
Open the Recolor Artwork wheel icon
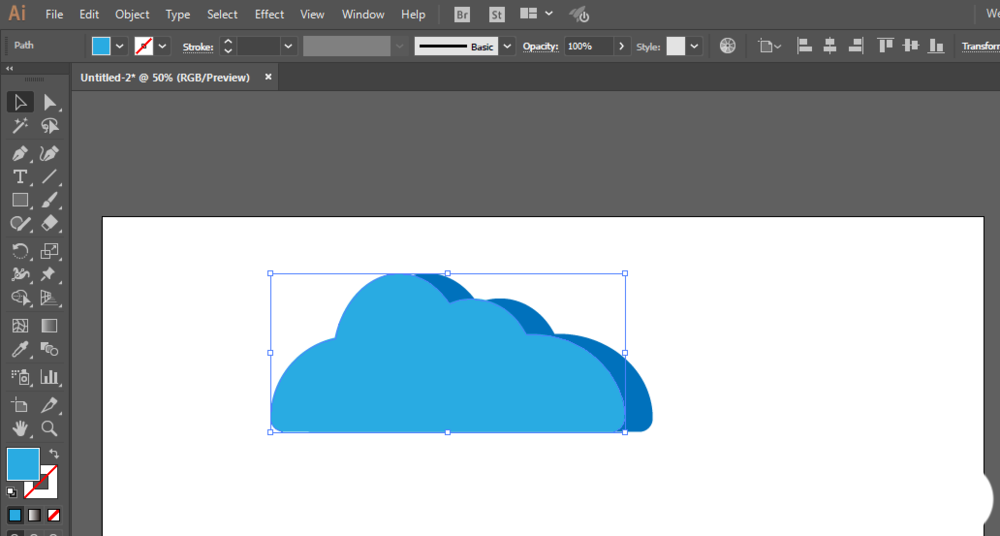pyautogui.click(x=728, y=46)
